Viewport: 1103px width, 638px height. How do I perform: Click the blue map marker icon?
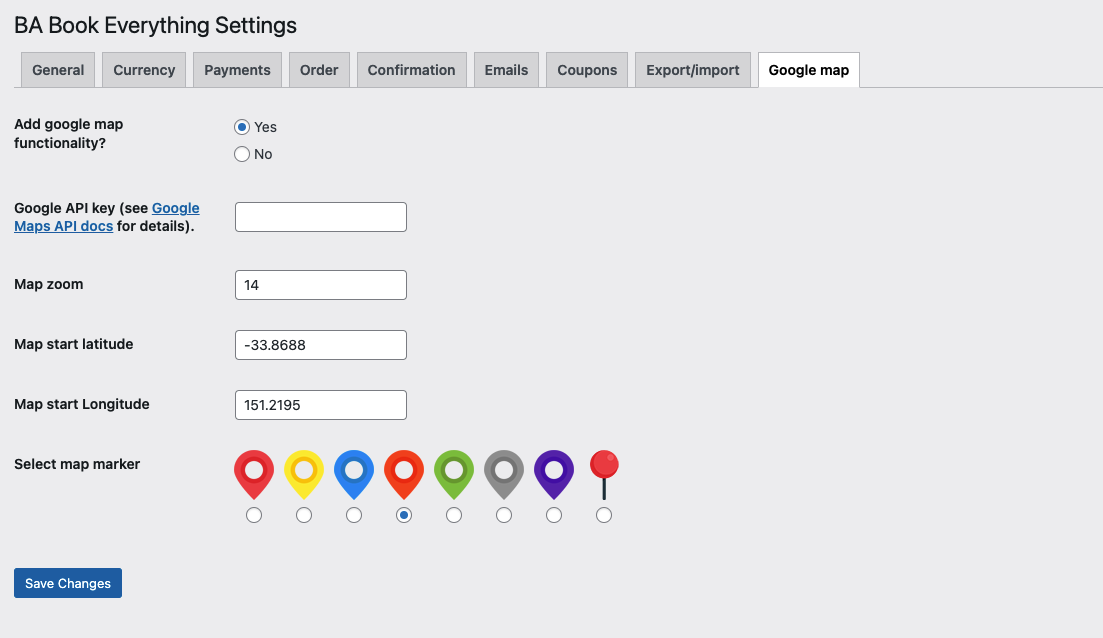pyautogui.click(x=354, y=474)
